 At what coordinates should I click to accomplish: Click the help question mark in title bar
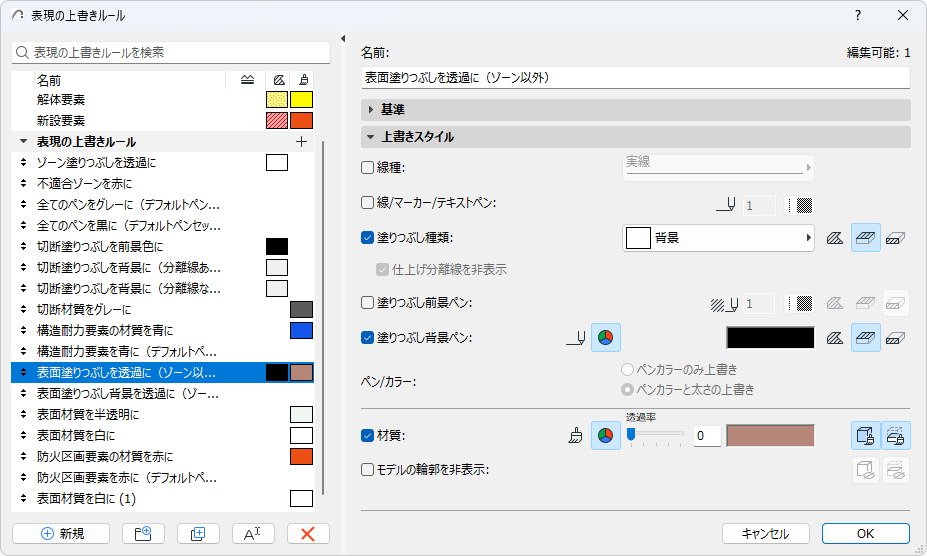[x=858, y=15]
